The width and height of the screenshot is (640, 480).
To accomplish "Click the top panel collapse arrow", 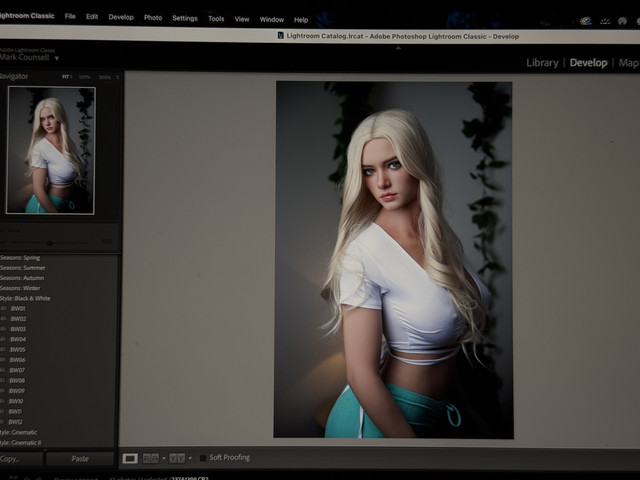I will point(398,48).
